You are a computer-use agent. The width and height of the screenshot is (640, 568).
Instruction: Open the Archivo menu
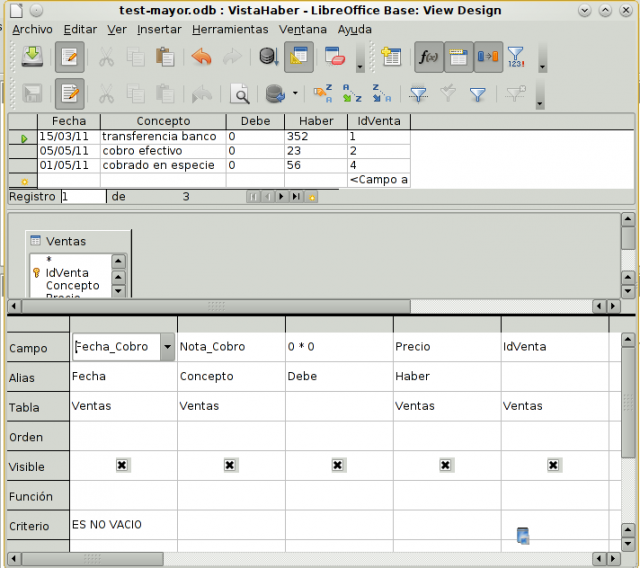[32, 29]
